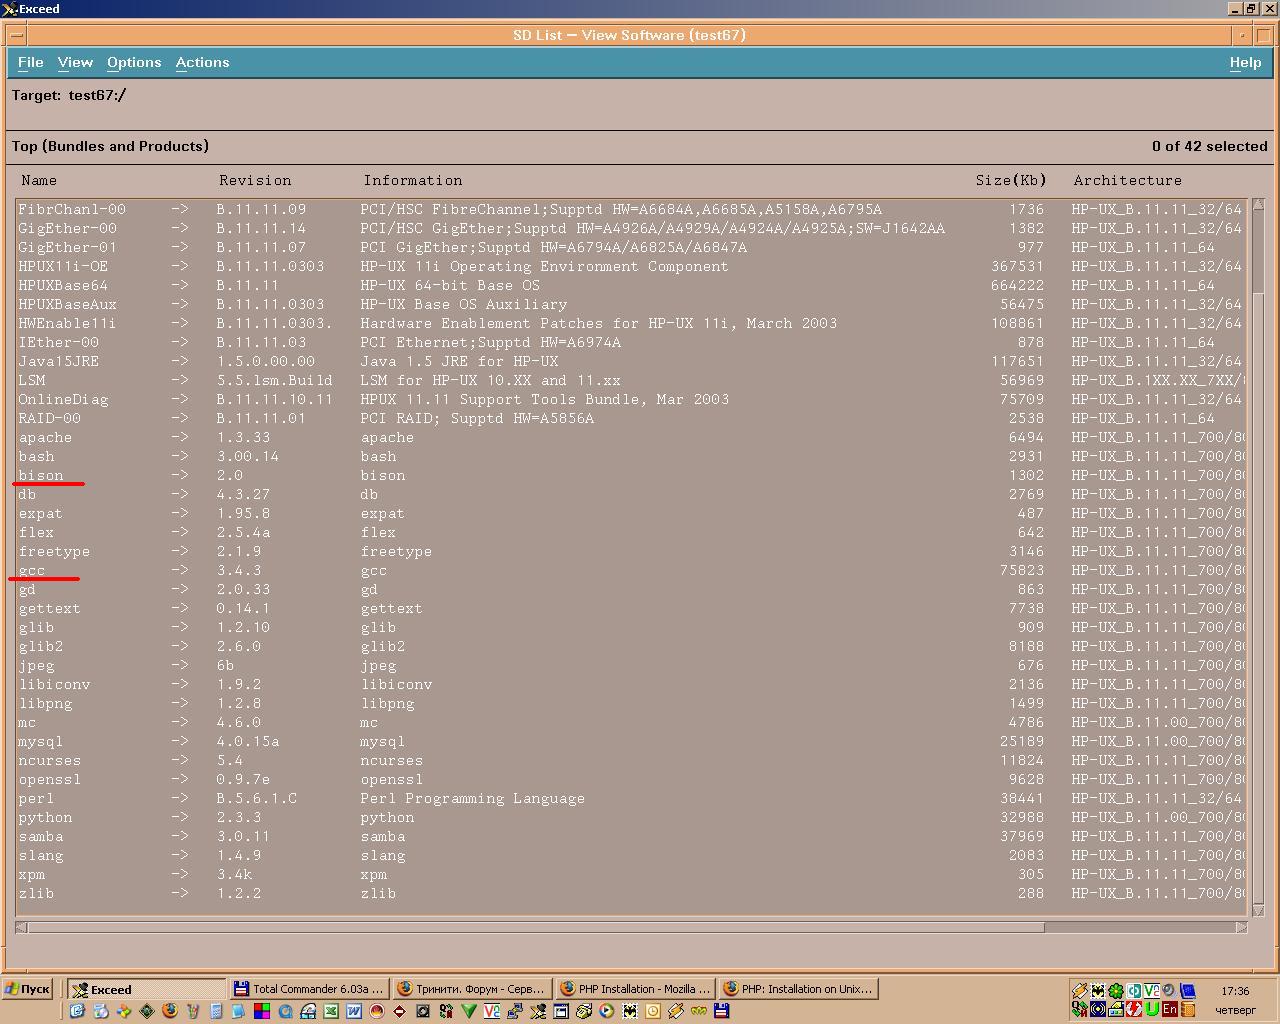Launch Word from Quick Launch bar
This screenshot has height=1024, width=1280.
coord(354,1011)
